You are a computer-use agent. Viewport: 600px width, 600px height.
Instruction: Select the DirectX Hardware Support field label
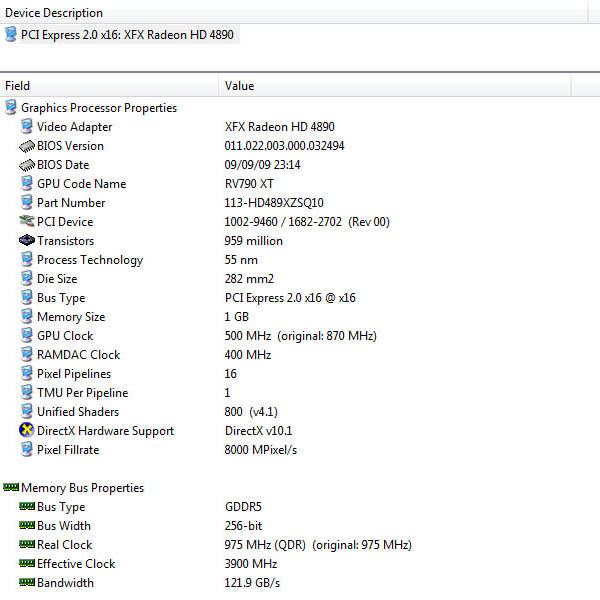point(106,431)
